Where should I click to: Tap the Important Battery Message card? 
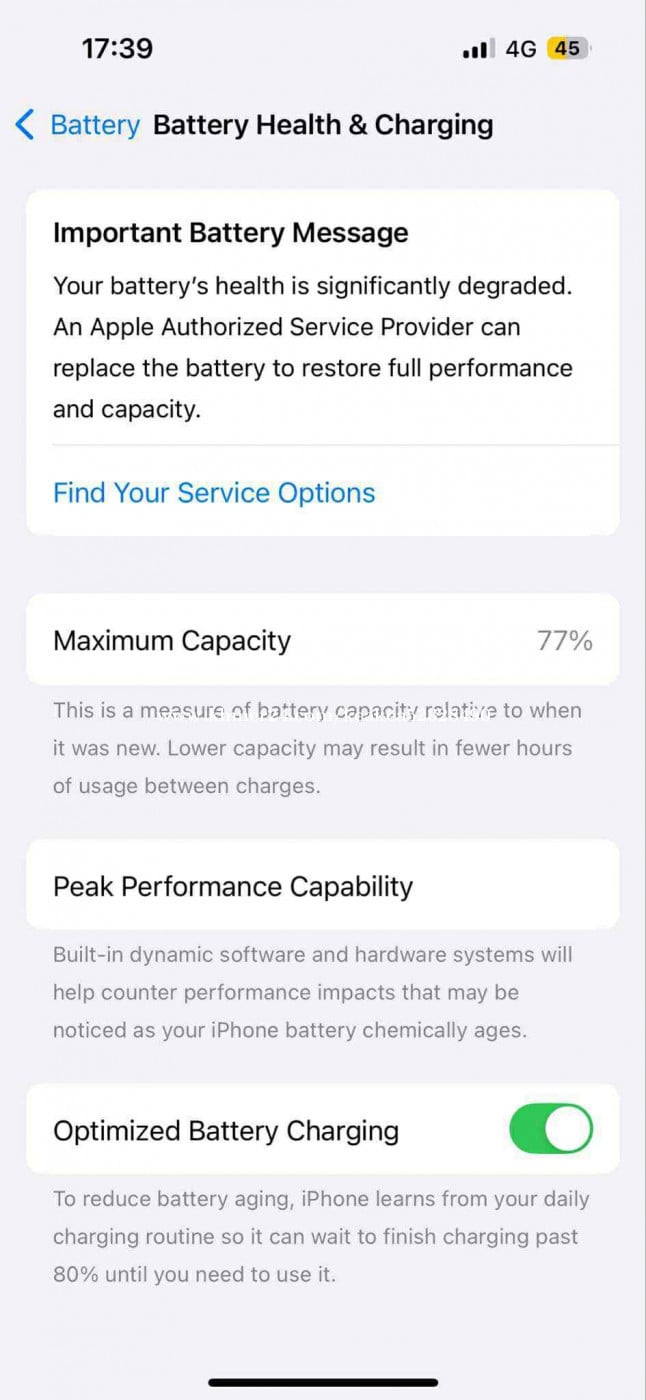tap(323, 362)
